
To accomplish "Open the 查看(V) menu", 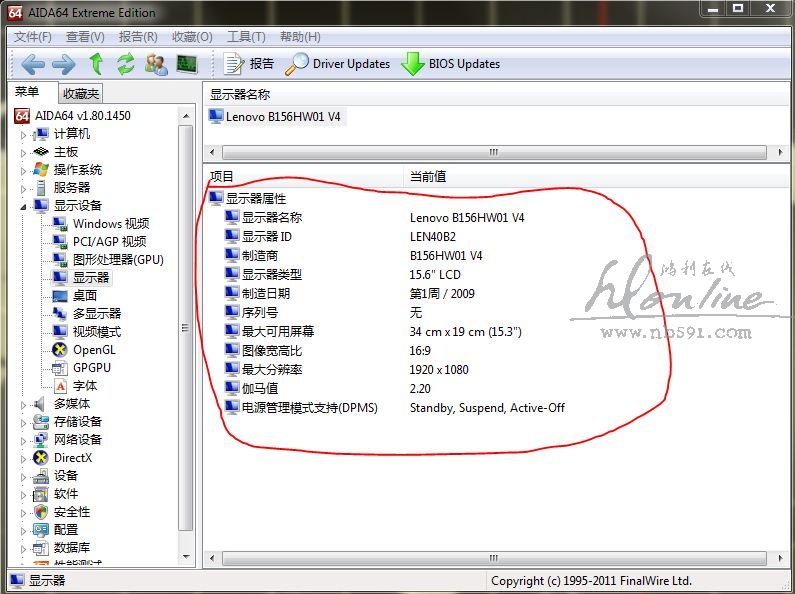I will [x=85, y=37].
